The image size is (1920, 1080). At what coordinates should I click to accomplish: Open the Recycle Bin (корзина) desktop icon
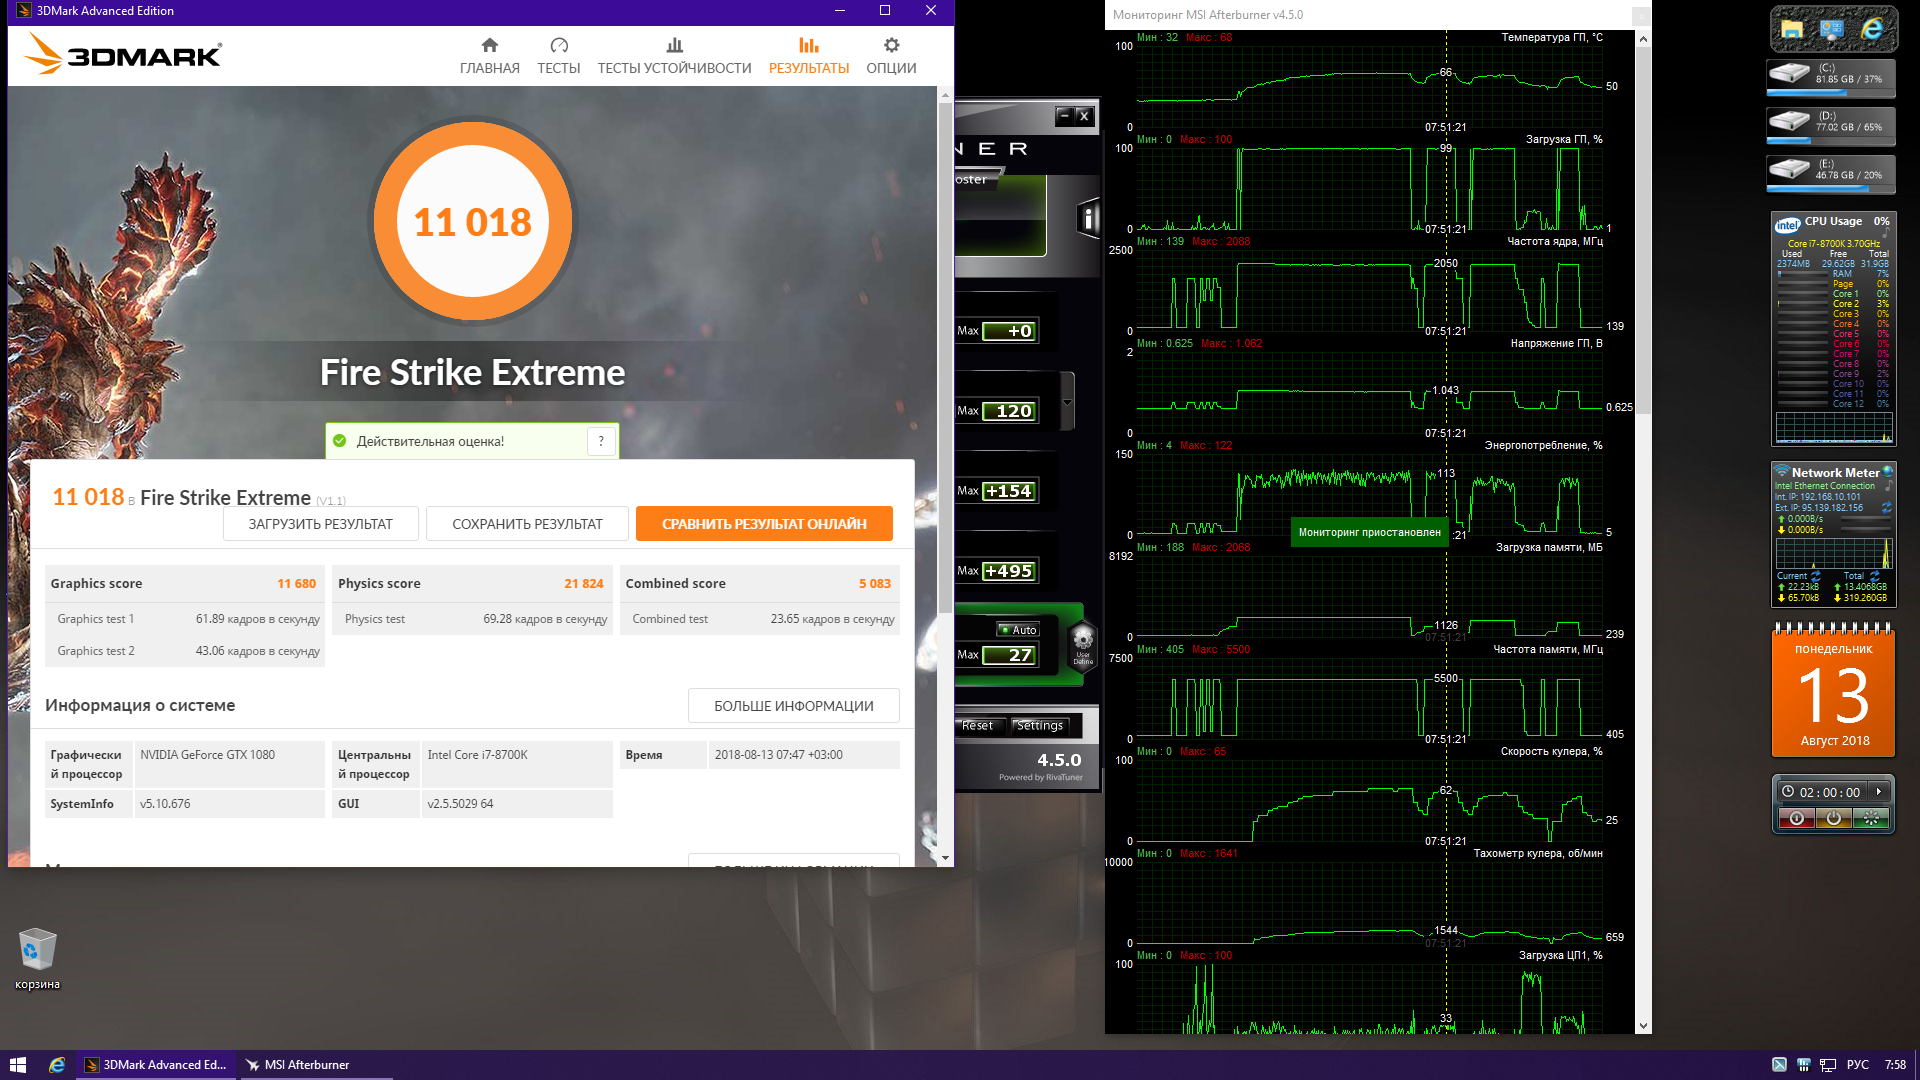pos(37,951)
